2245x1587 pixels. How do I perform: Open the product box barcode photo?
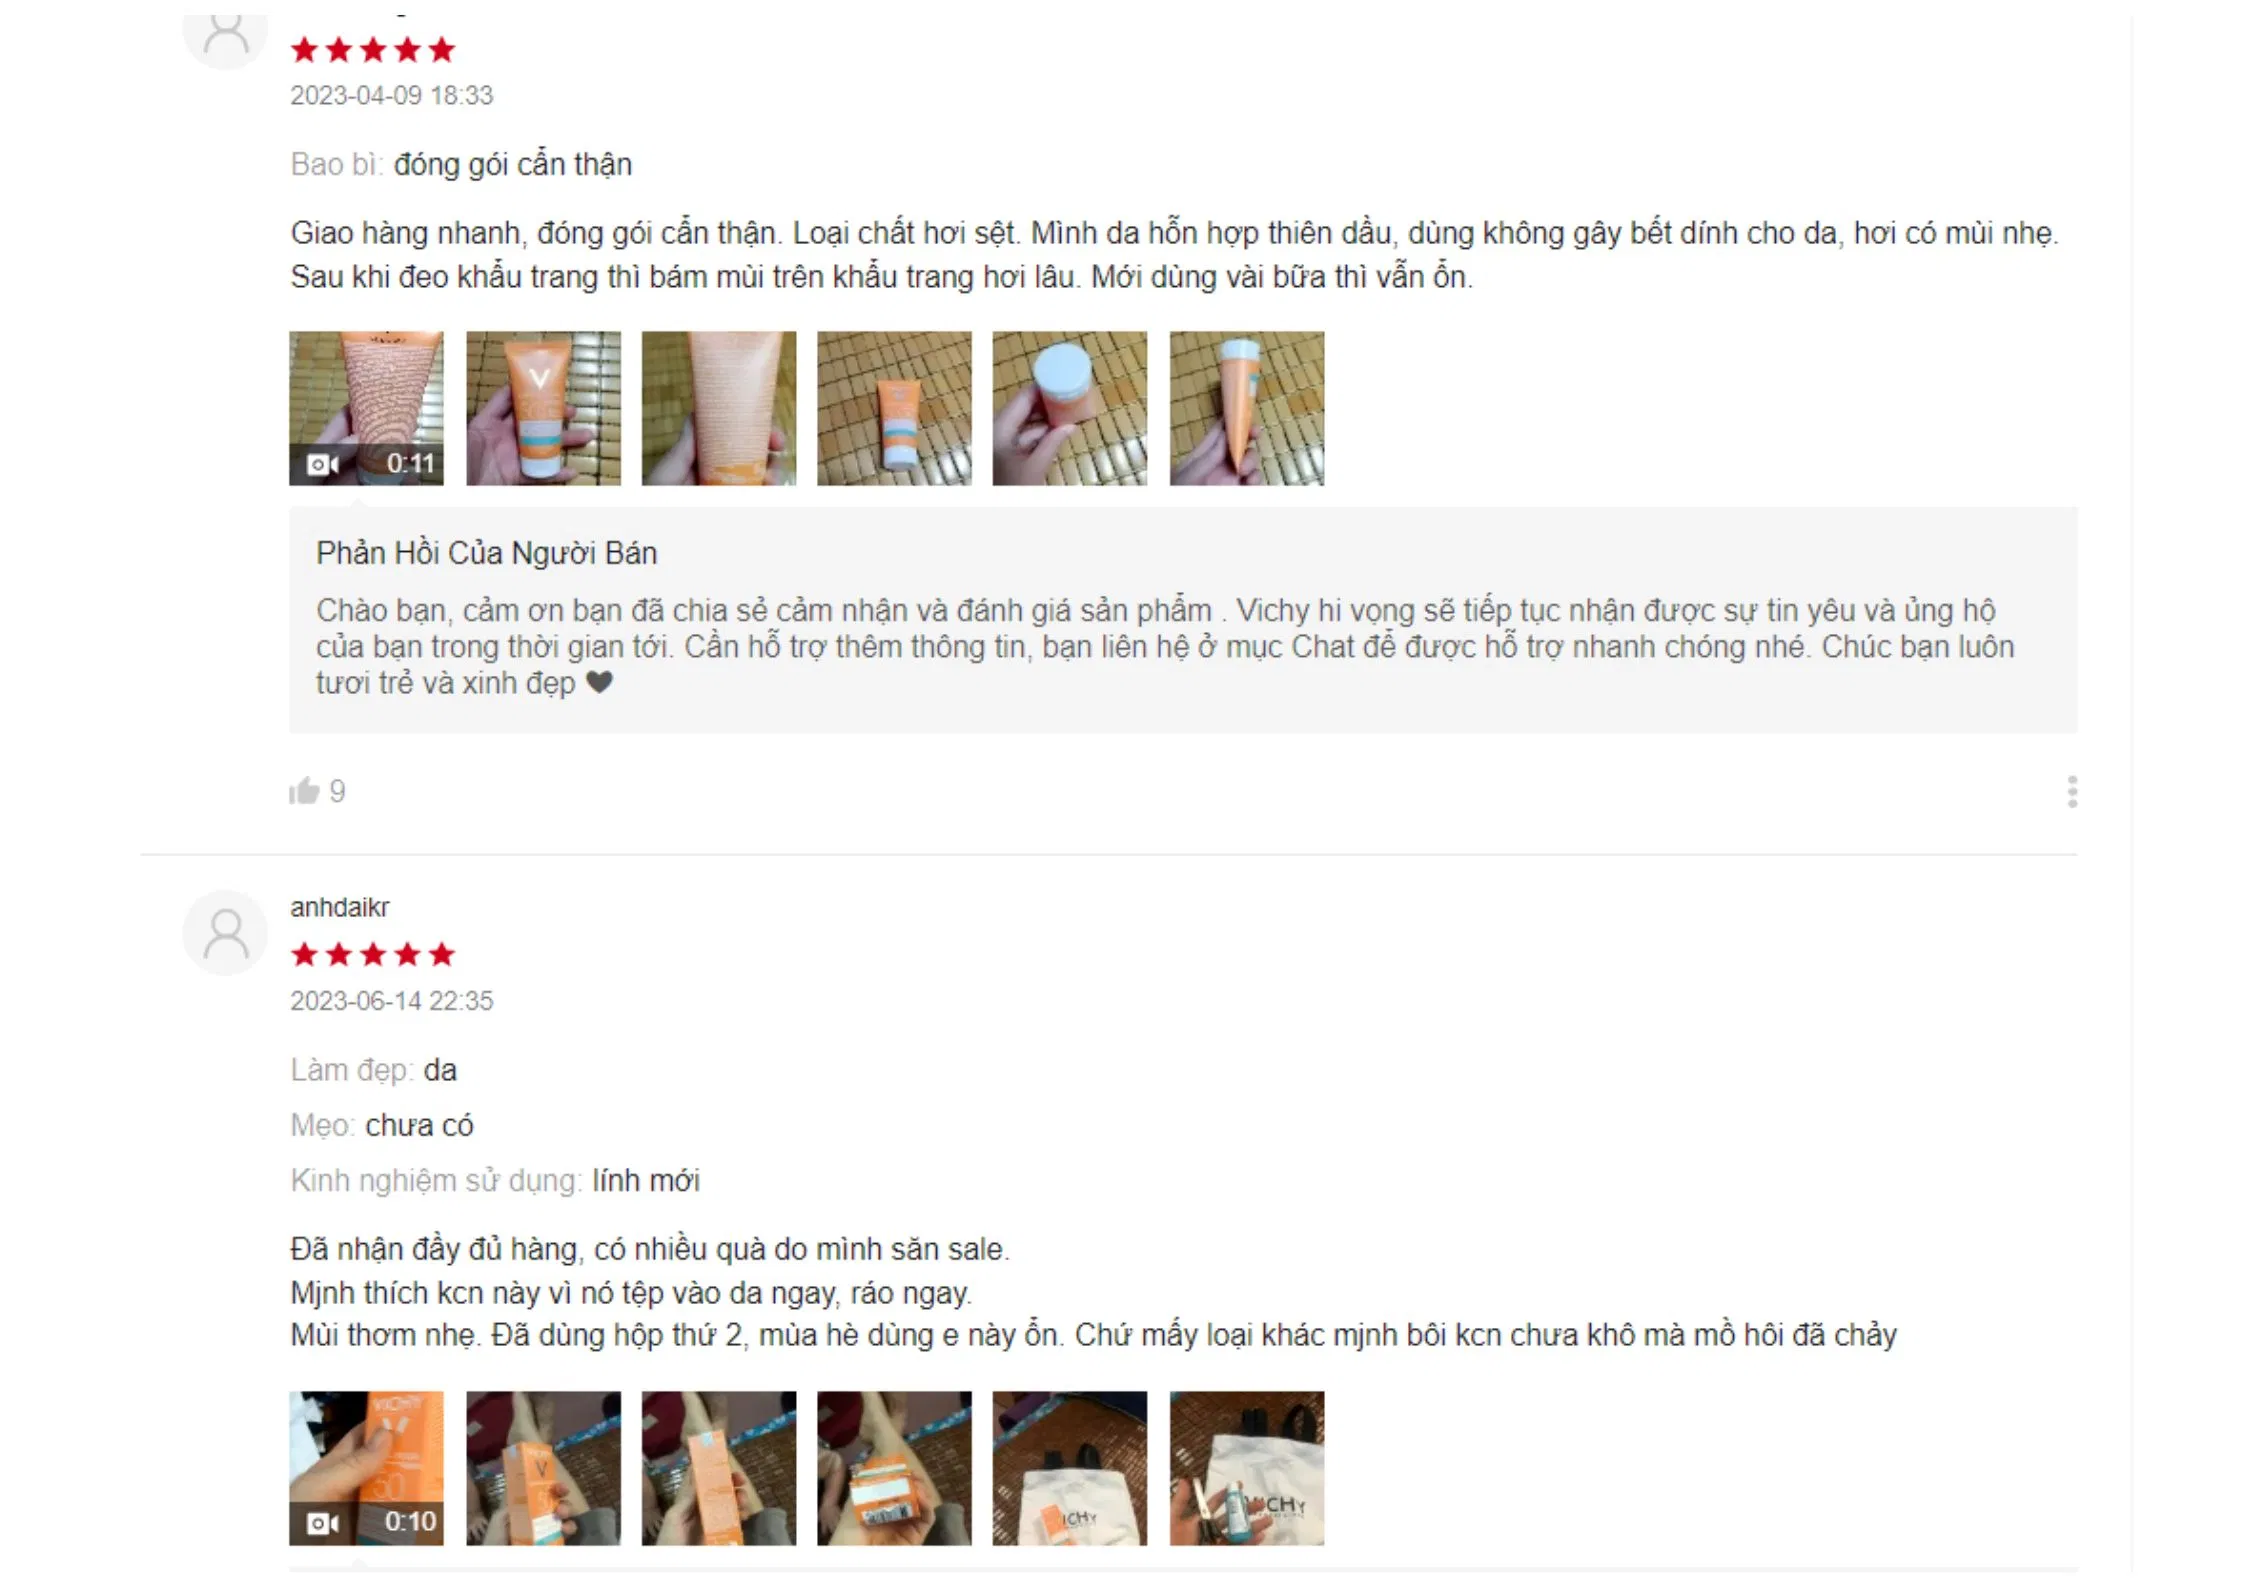(x=894, y=1468)
